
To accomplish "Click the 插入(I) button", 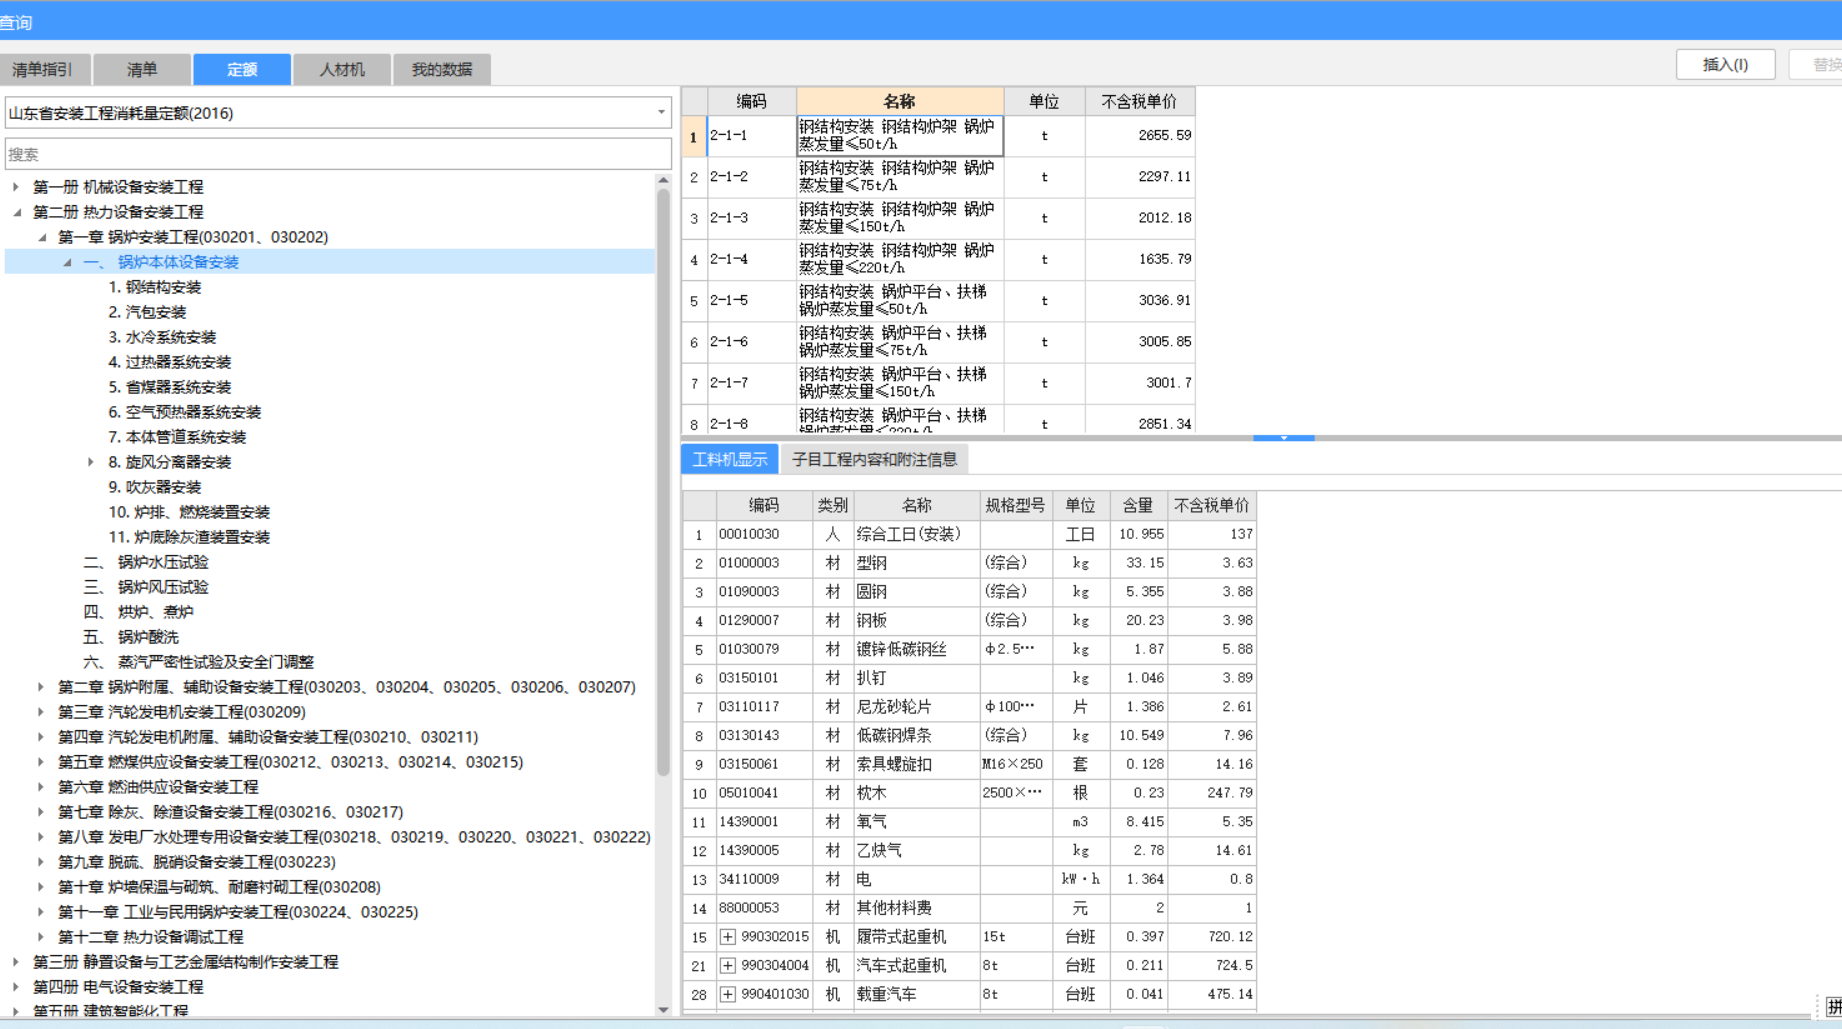I will tap(1725, 64).
